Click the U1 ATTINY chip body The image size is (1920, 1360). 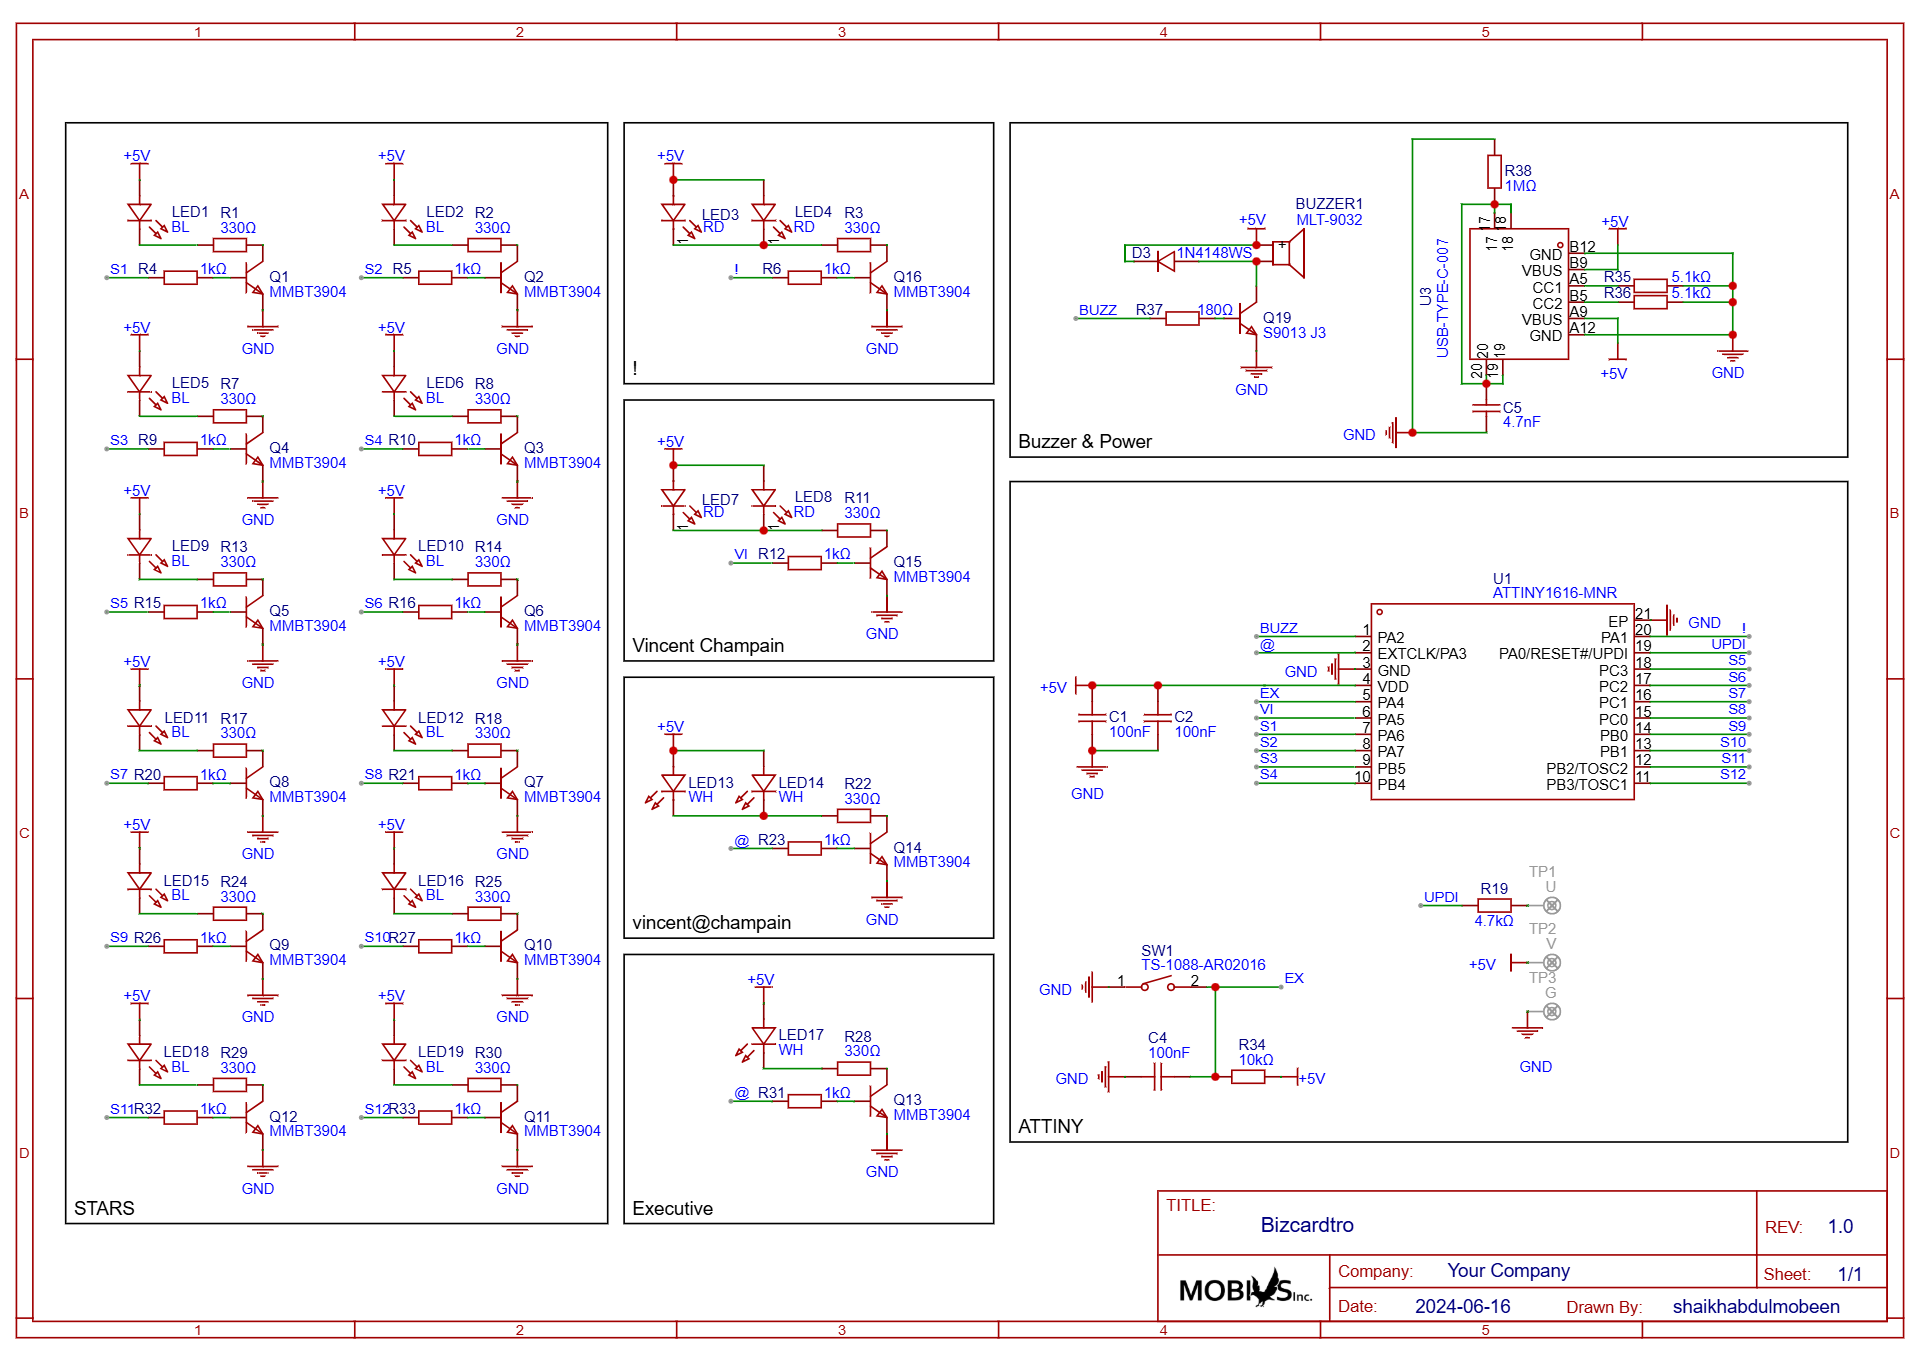pyautogui.click(x=1502, y=702)
